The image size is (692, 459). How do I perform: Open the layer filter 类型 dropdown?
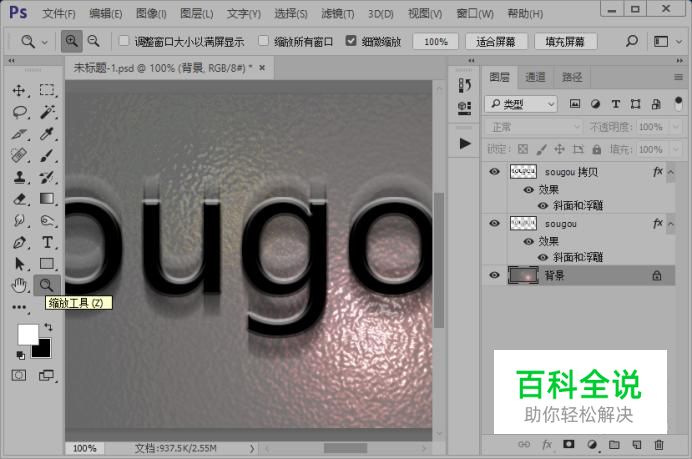click(x=521, y=104)
